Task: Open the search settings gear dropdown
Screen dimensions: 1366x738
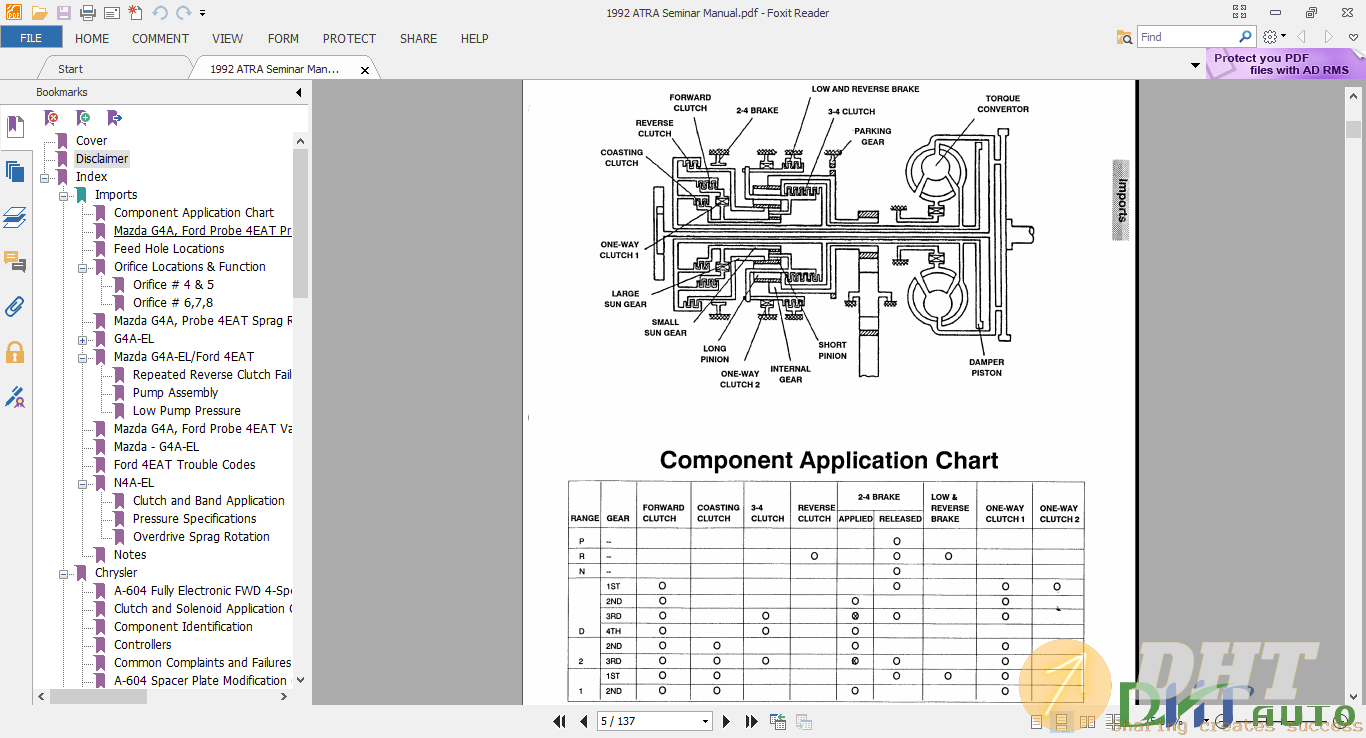Action: click(1274, 37)
